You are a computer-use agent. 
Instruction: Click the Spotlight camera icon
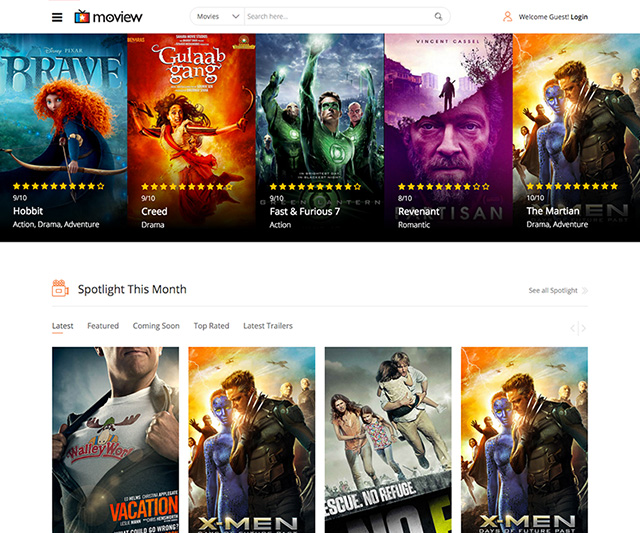[60, 288]
